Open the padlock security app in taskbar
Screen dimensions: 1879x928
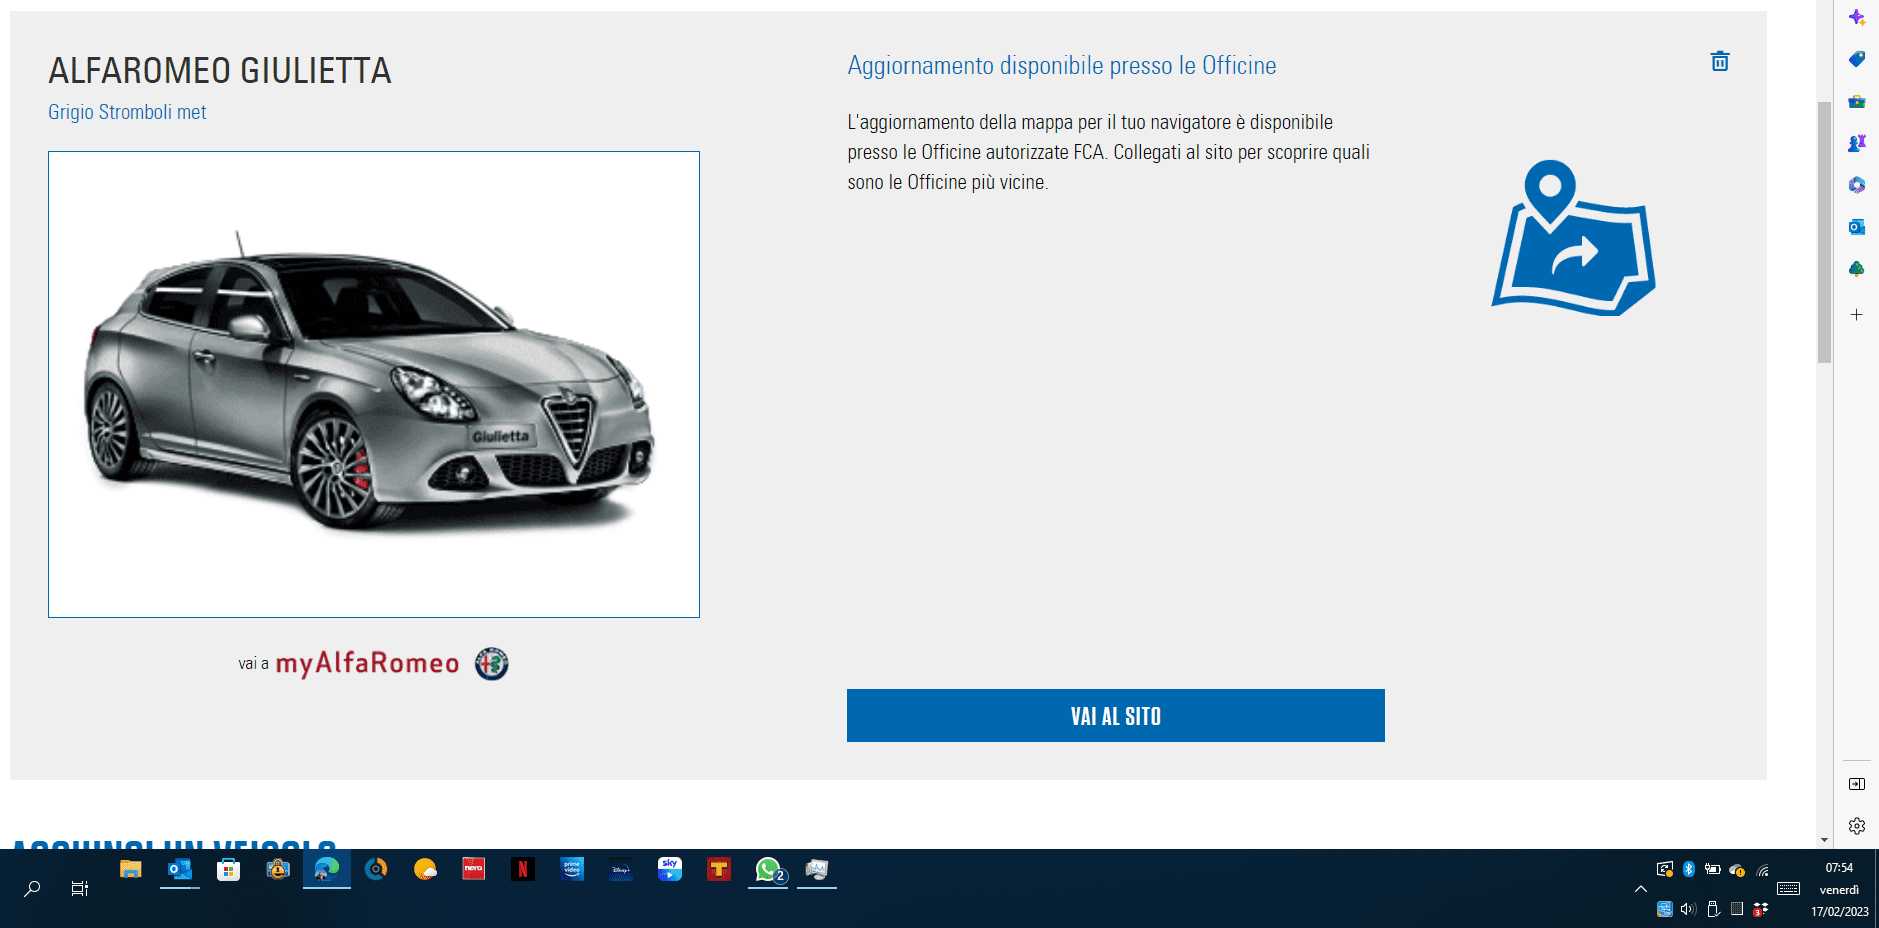coord(277,869)
